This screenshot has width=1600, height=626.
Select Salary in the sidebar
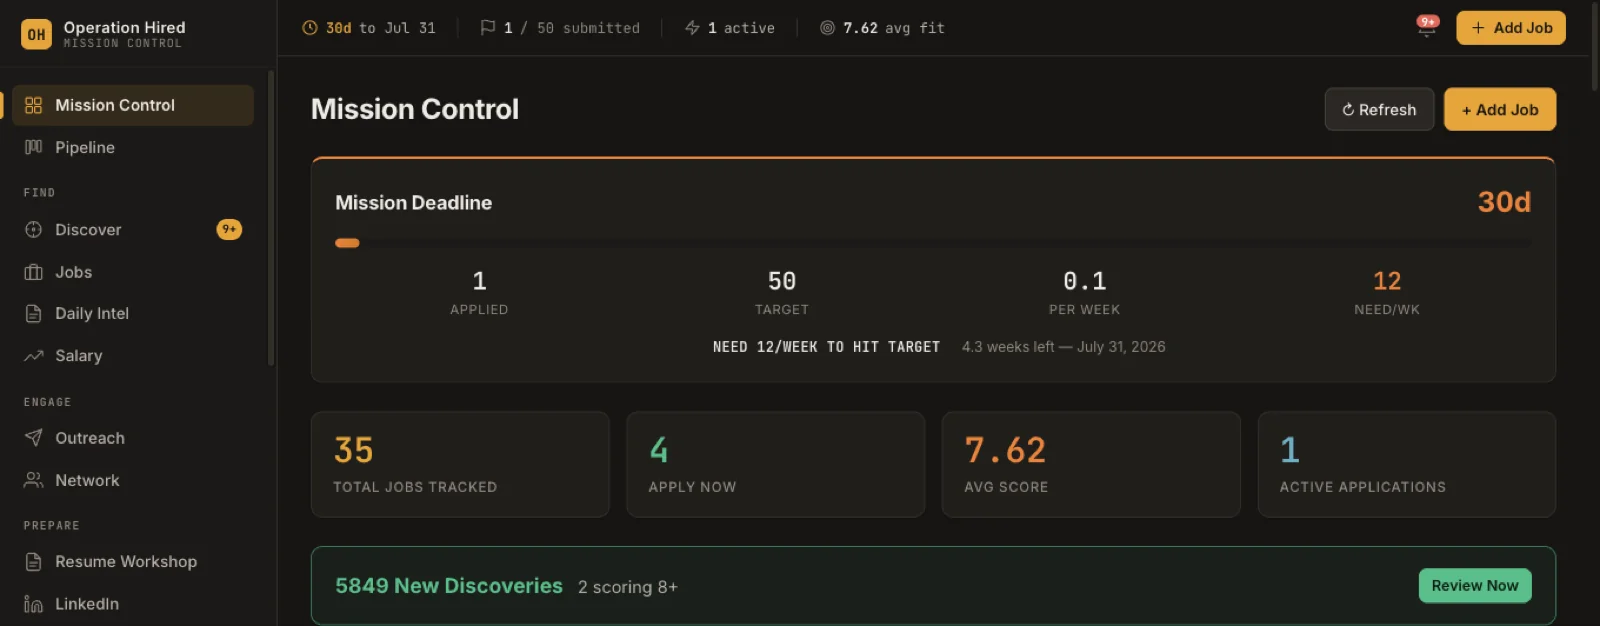[133, 356]
